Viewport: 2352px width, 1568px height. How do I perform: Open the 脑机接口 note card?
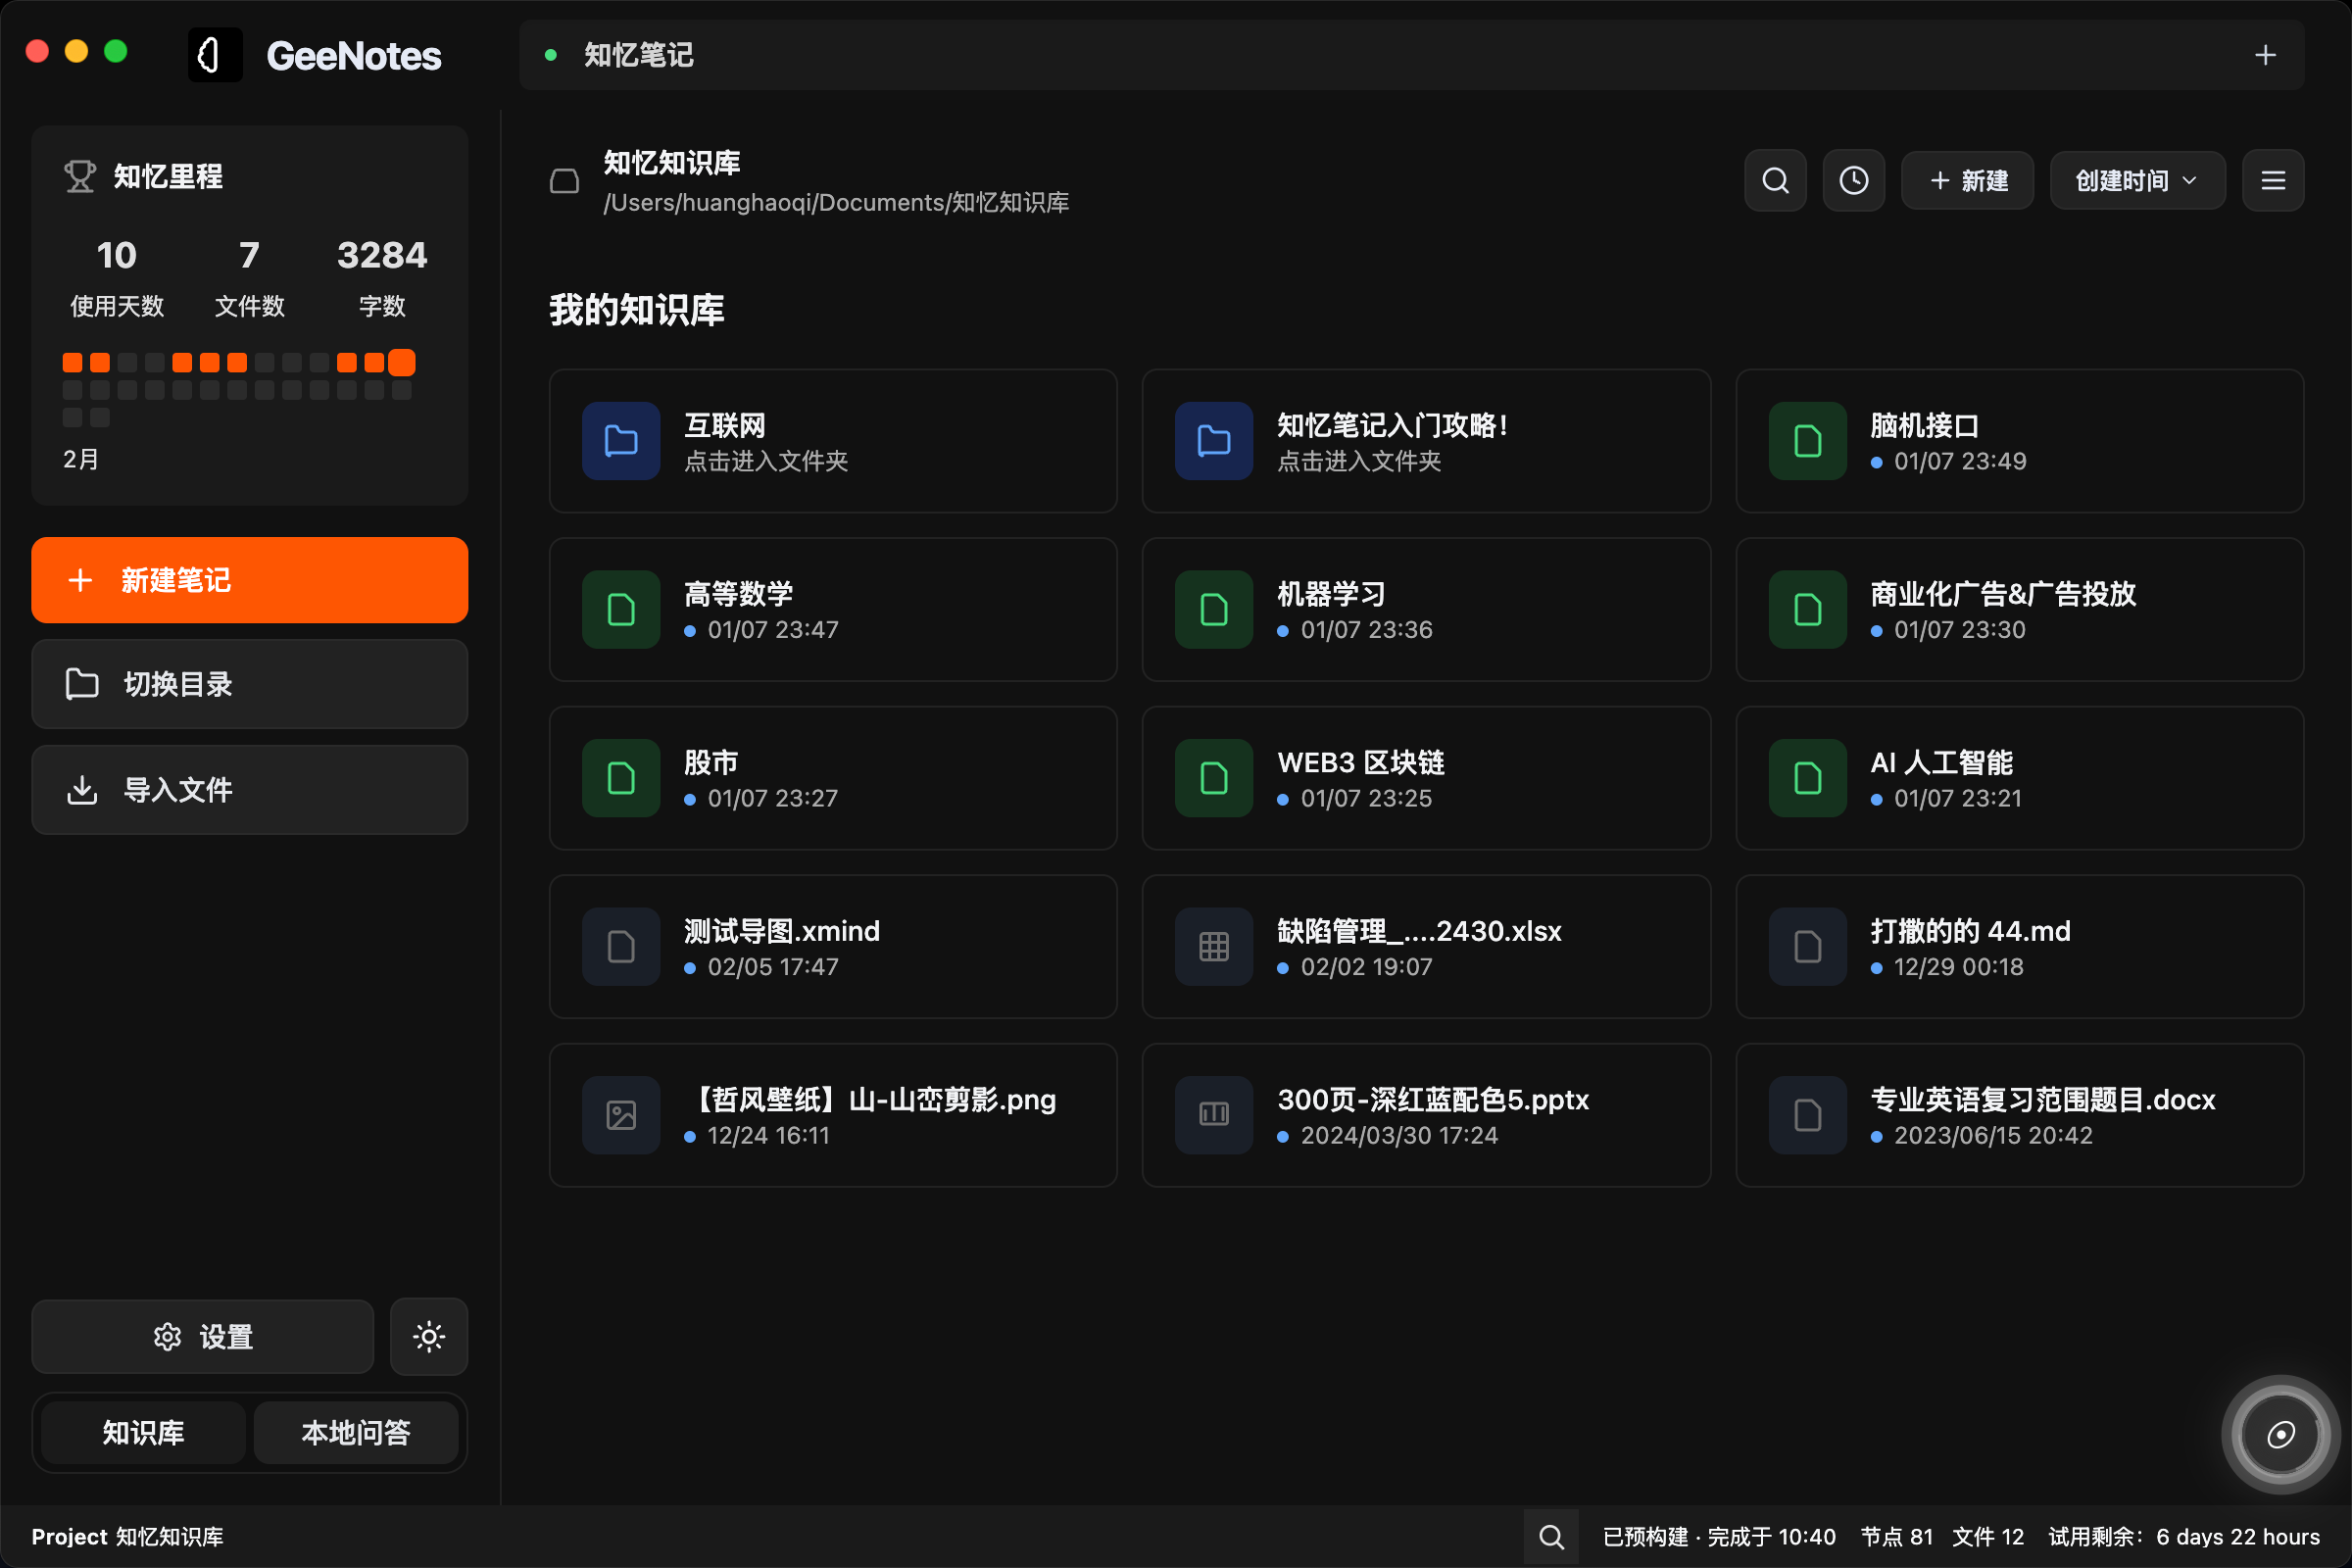pos(2019,441)
